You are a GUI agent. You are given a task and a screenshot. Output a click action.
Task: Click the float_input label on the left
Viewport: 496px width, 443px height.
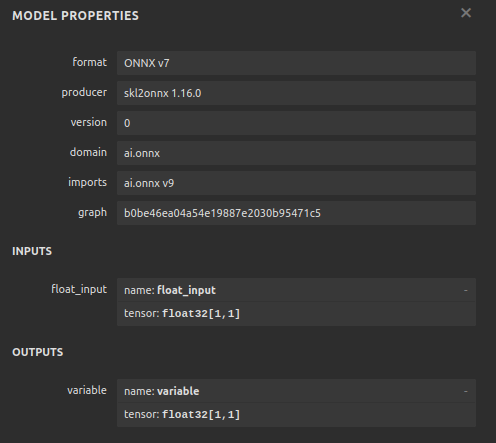79,289
